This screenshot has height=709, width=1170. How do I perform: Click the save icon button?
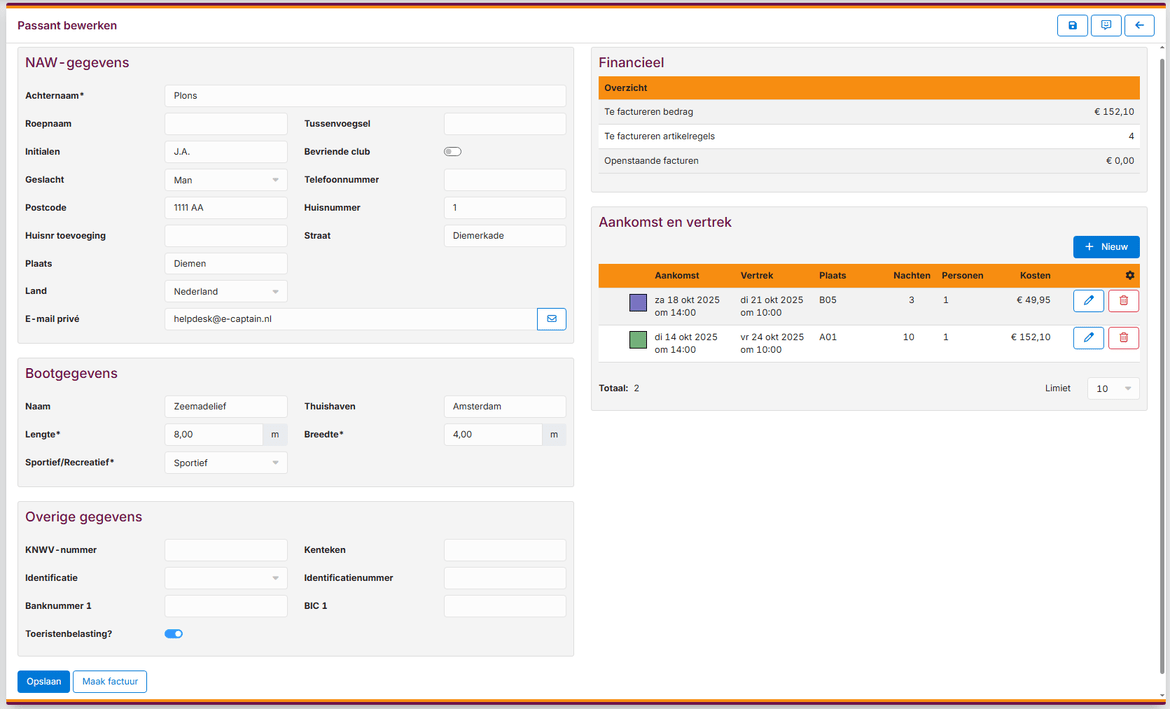tap(1072, 25)
